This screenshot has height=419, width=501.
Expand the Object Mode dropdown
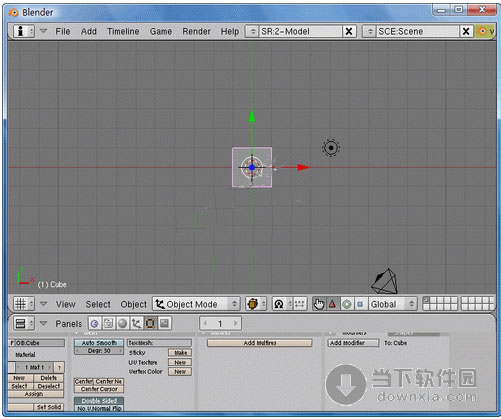click(196, 304)
